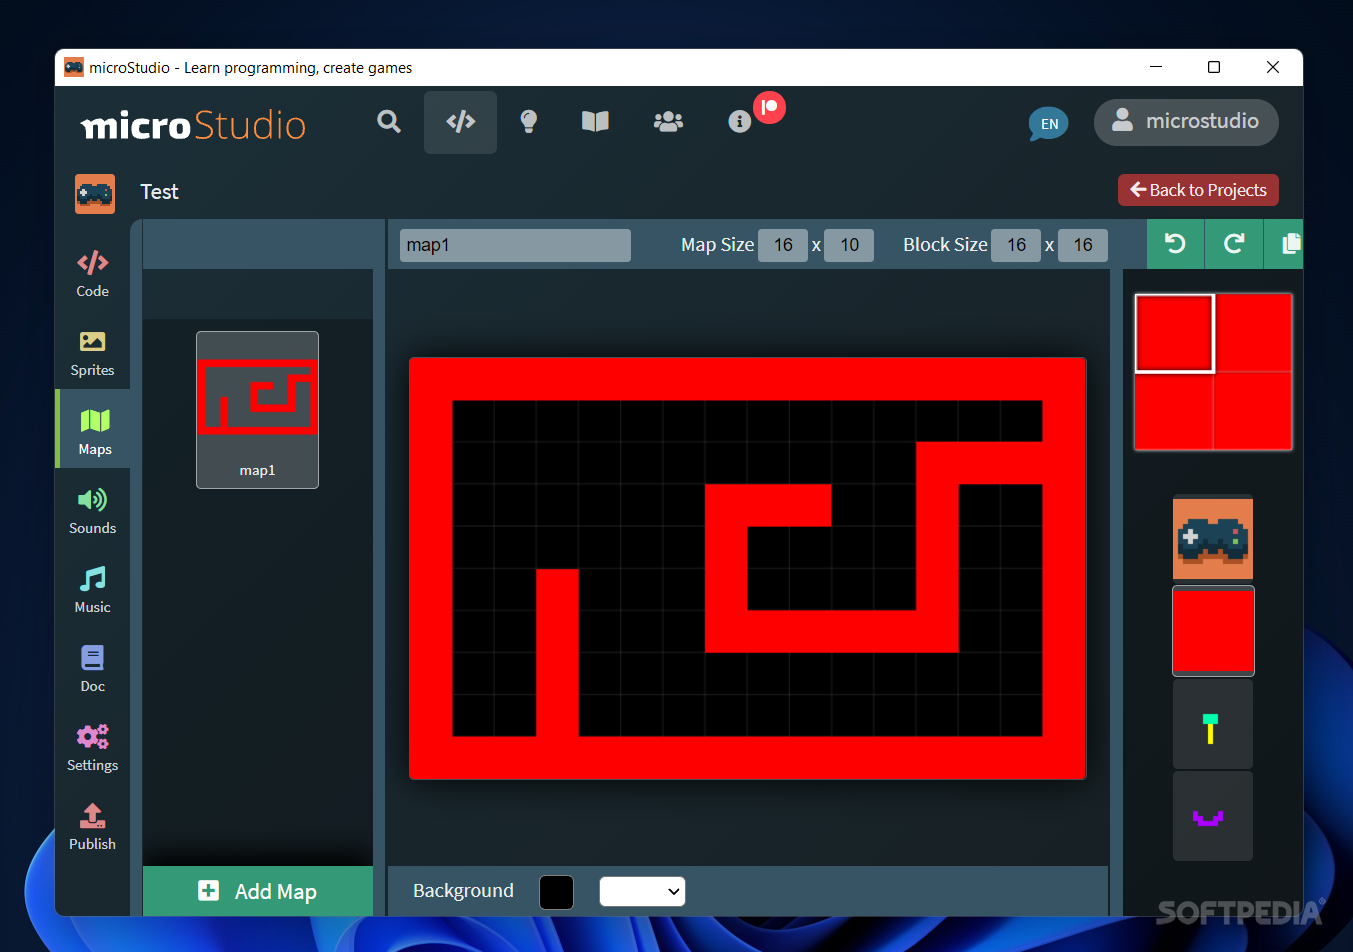Open the Explore search icon
Image resolution: width=1353 pixels, height=952 pixels.
[389, 122]
